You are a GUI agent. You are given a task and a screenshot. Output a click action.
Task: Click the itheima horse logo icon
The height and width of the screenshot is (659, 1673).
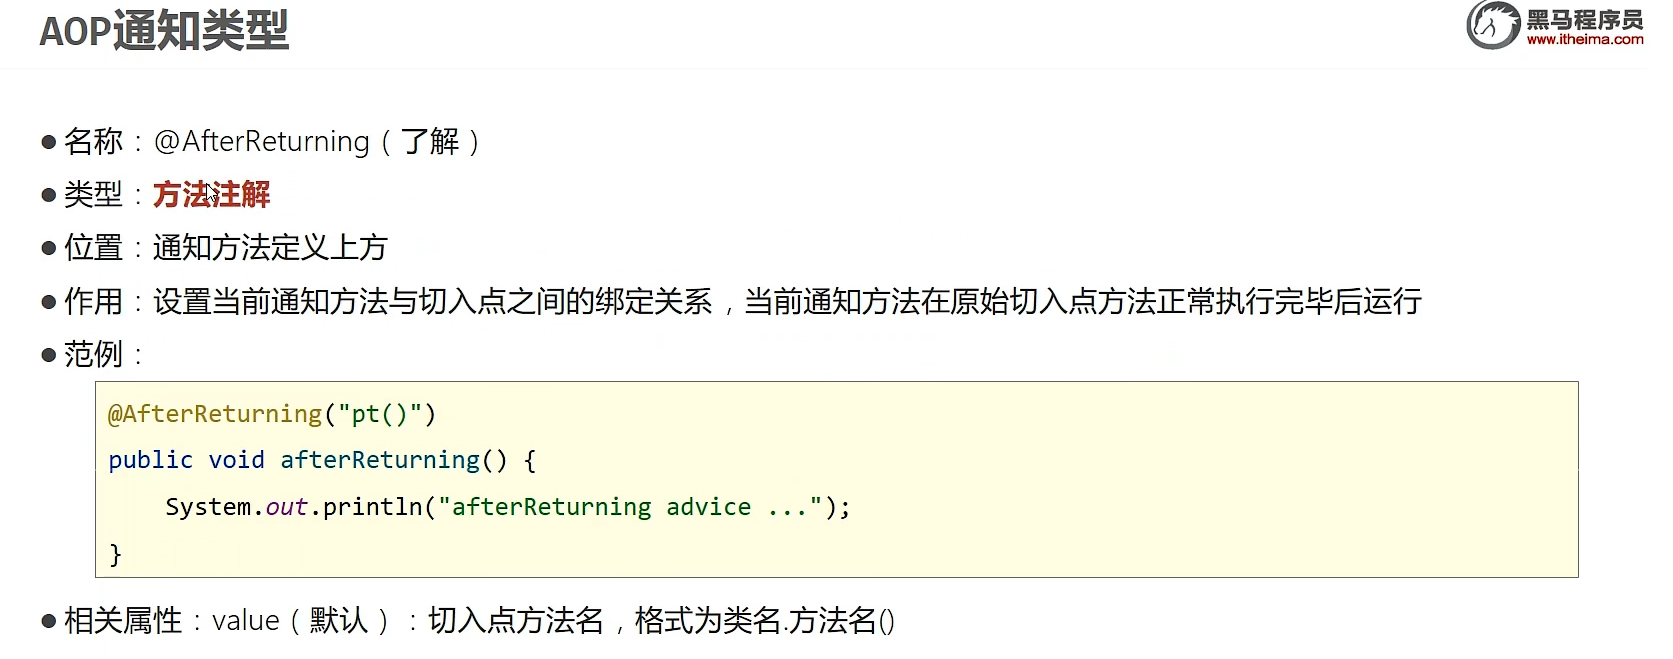click(x=1493, y=25)
